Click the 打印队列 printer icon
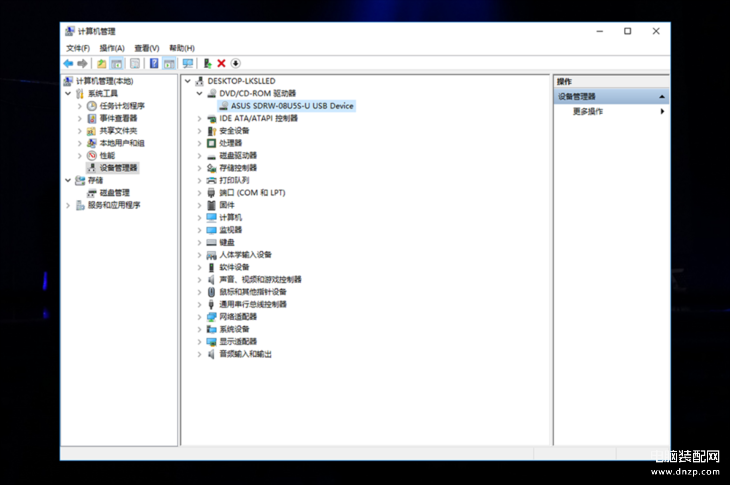Image resolution: width=730 pixels, height=485 pixels. 211,180
